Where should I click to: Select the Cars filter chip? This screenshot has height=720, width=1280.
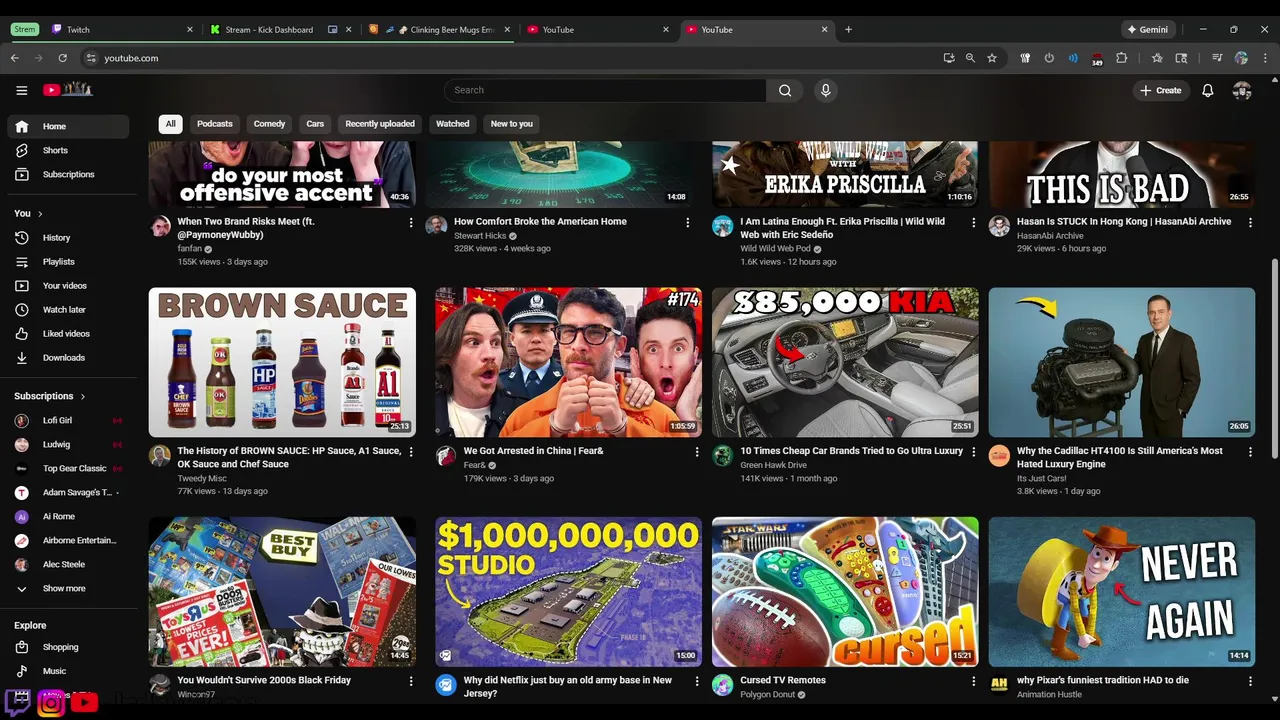(x=315, y=124)
